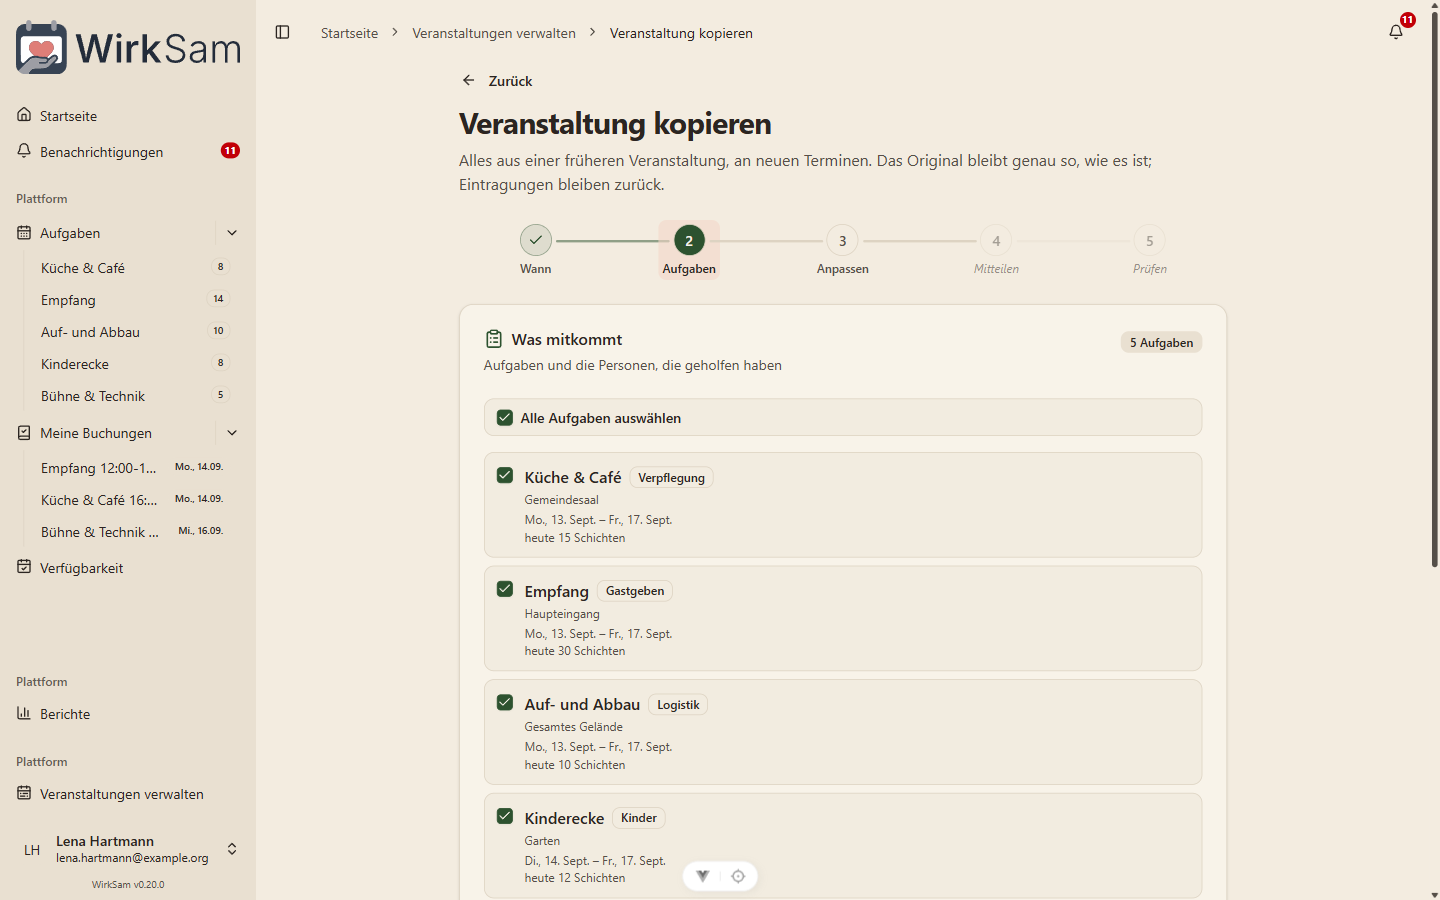Collapse the Aufgaben sidebar section chevron
The height and width of the screenshot is (900, 1440).
tap(232, 233)
